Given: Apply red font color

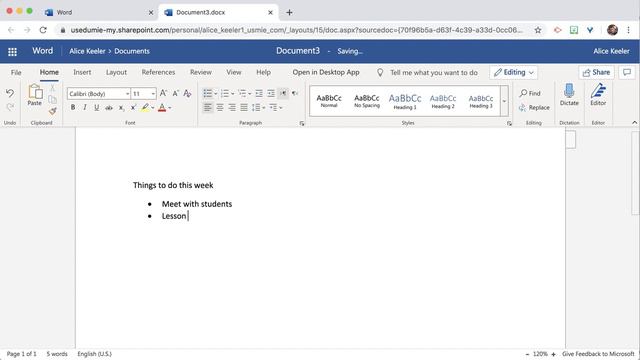Looking at the screenshot, I should pos(162,108).
